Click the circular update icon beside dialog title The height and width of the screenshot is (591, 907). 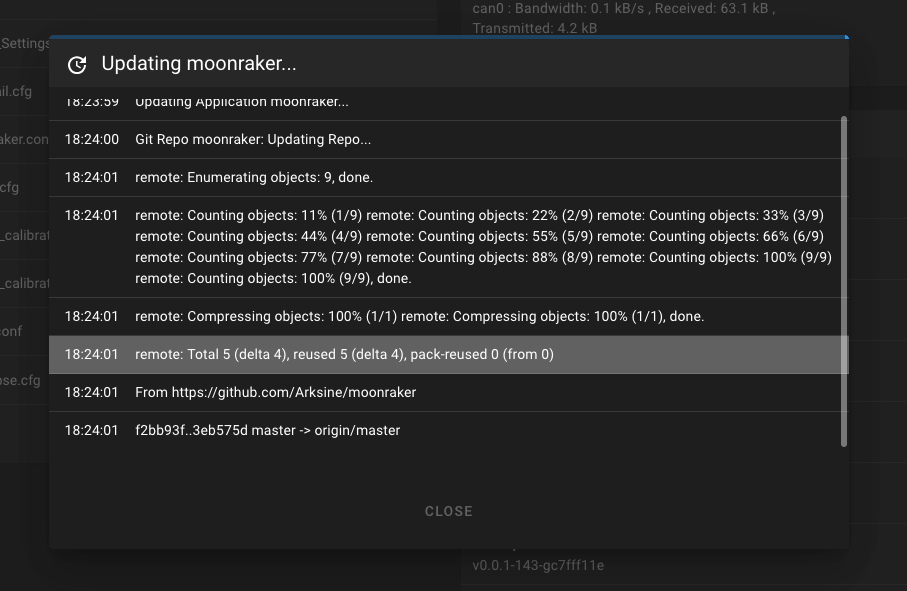point(77,63)
